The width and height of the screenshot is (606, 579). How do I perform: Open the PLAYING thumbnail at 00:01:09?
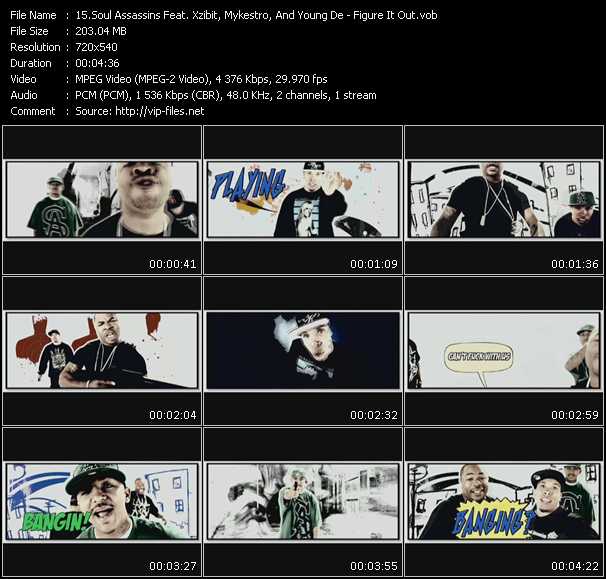point(303,199)
